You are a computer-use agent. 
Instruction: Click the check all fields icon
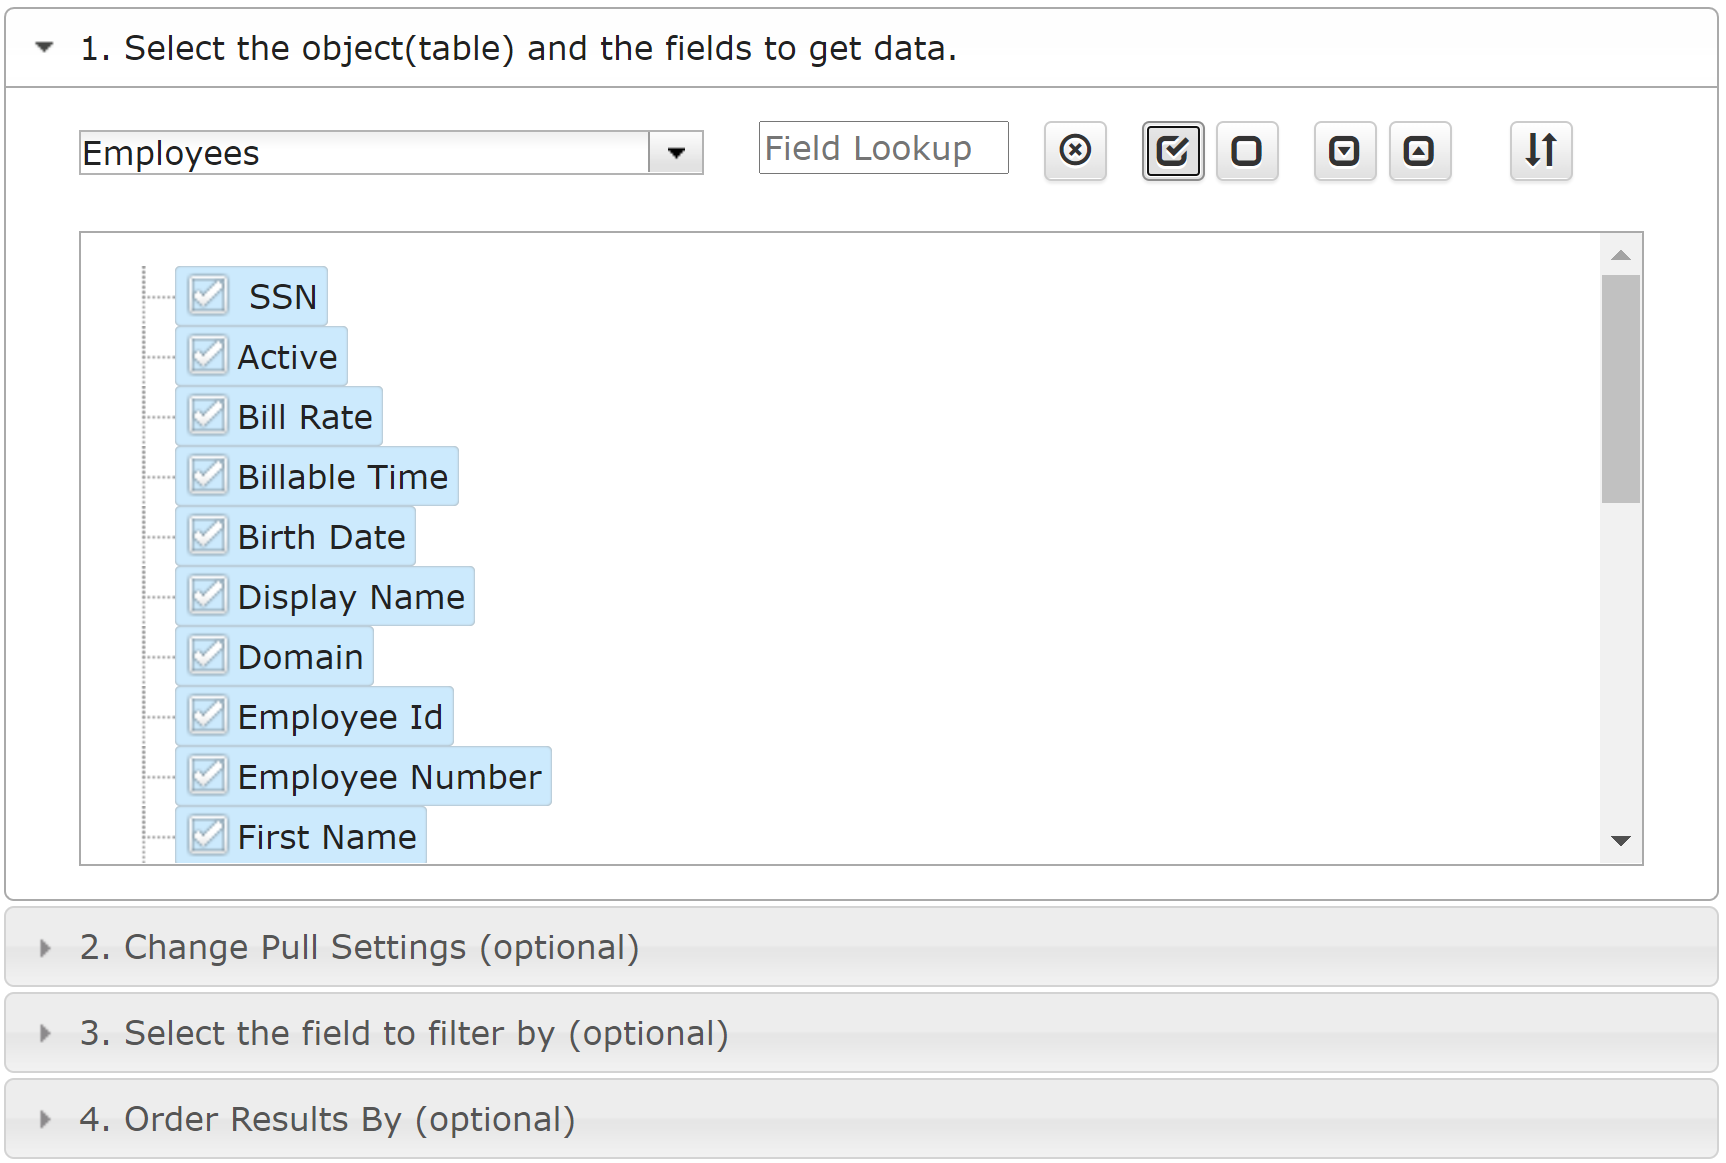(x=1173, y=151)
